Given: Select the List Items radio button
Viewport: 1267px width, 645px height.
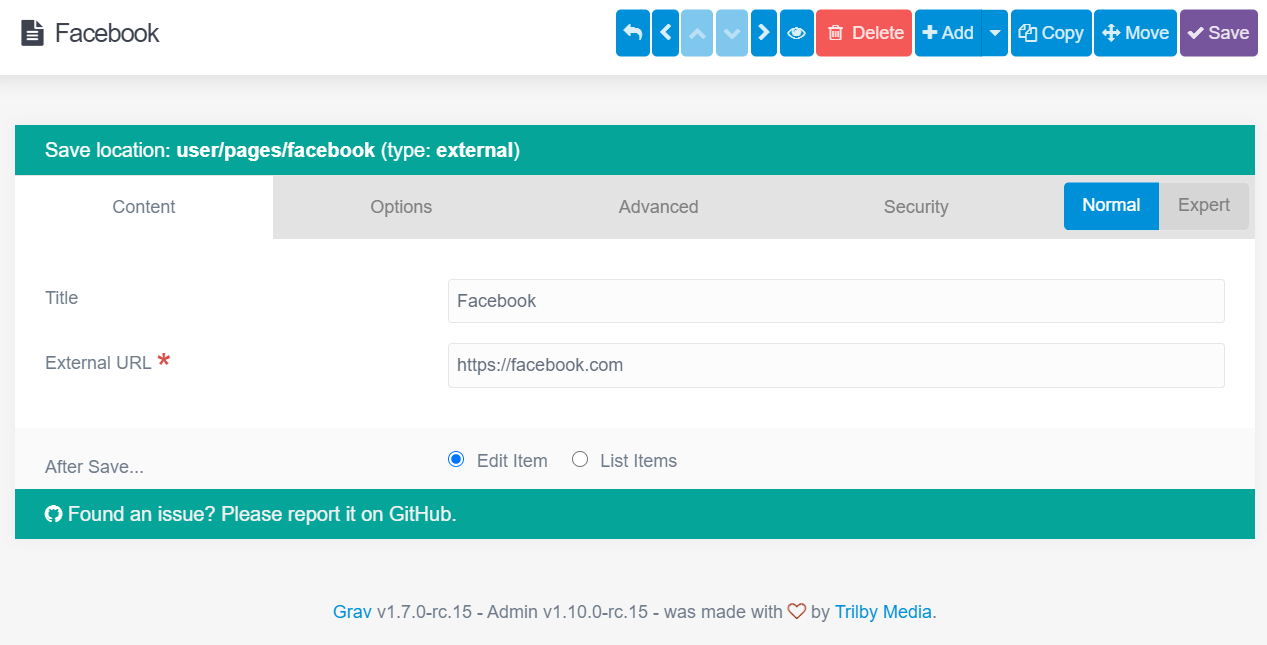Looking at the screenshot, I should click(580, 460).
